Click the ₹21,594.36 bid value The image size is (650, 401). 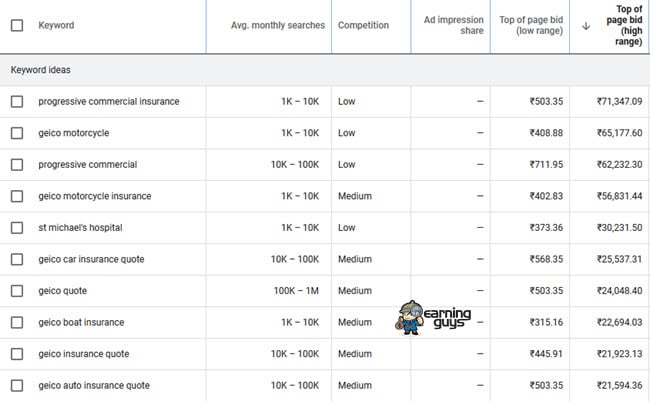[619, 385]
